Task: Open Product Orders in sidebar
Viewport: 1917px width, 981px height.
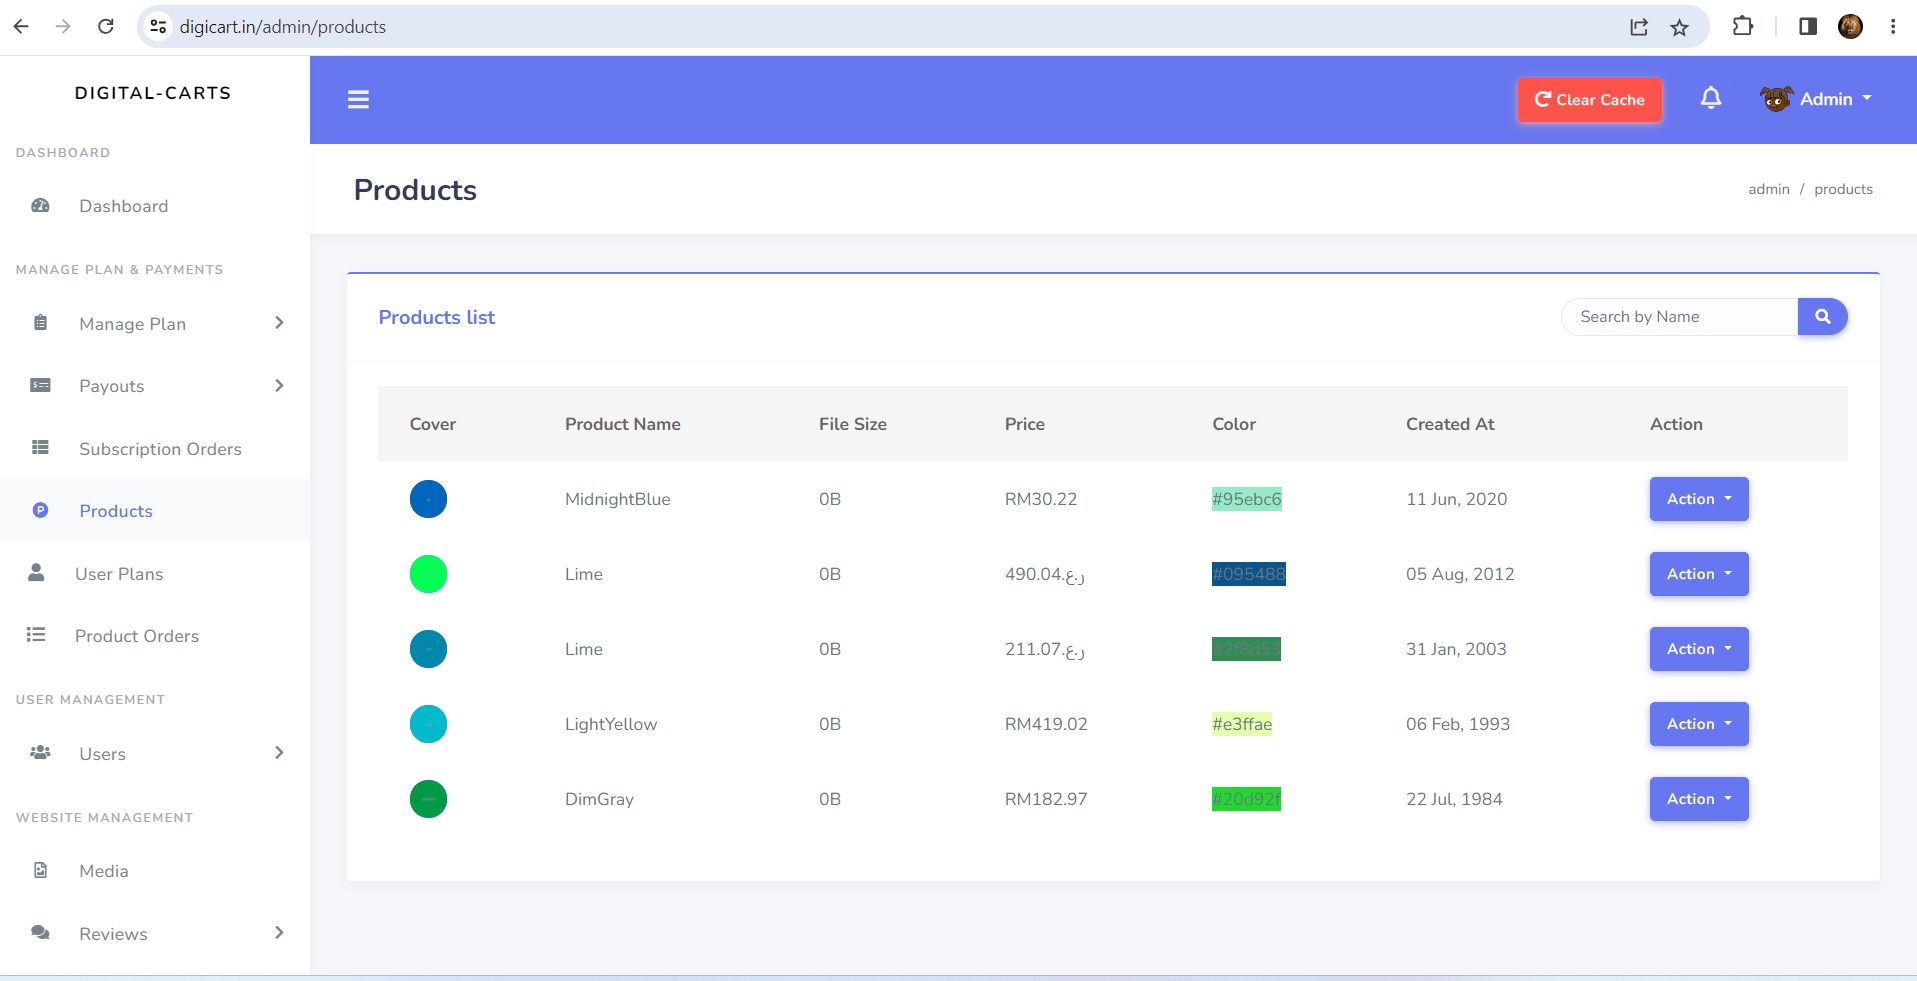Action: tap(137, 636)
